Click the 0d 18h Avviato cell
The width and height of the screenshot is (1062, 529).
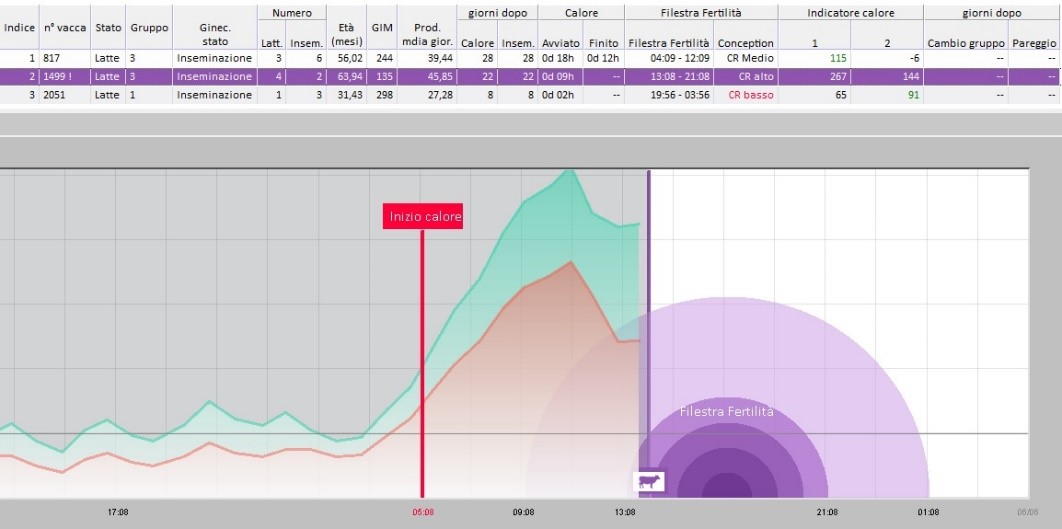click(x=558, y=58)
